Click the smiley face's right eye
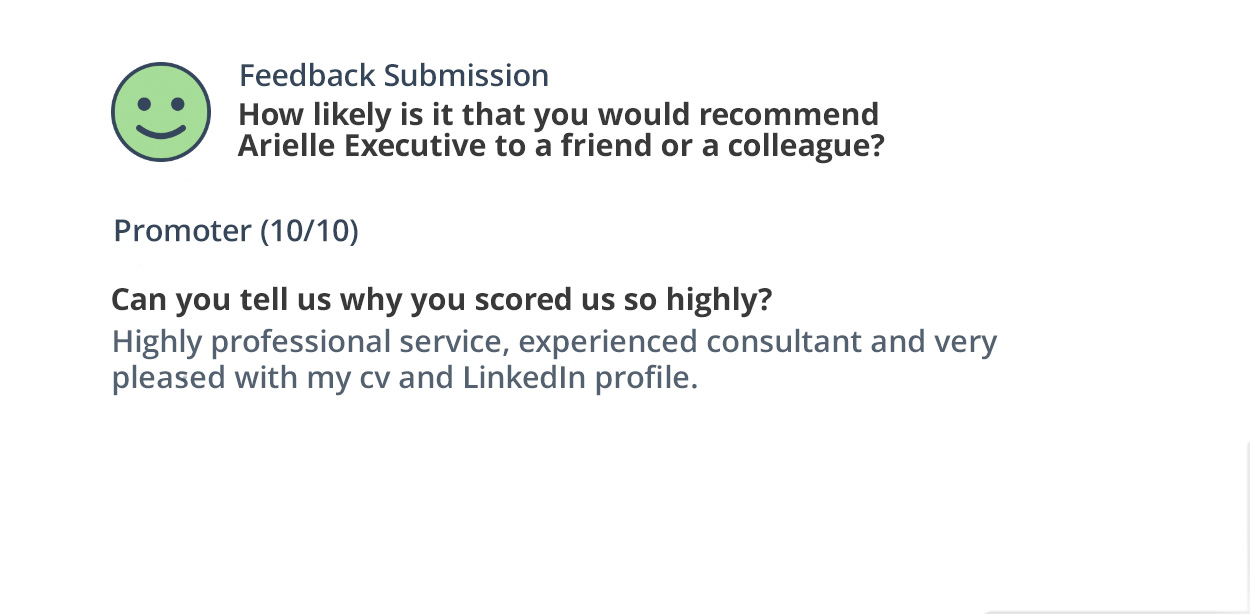Image resolution: width=1250 pixels, height=614 pixels. pos(177,103)
